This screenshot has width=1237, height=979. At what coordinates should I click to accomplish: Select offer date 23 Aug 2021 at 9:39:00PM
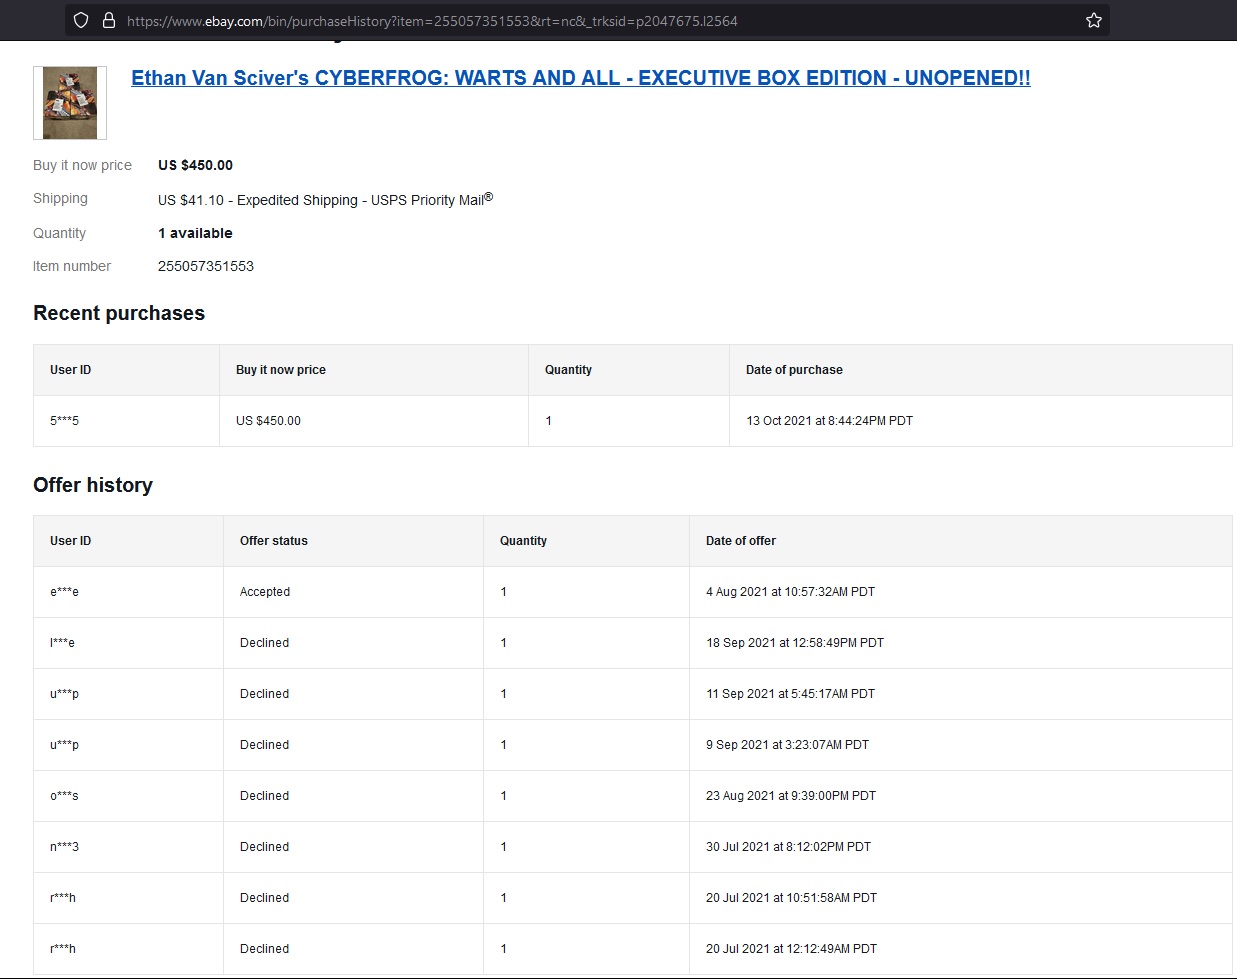coord(791,796)
